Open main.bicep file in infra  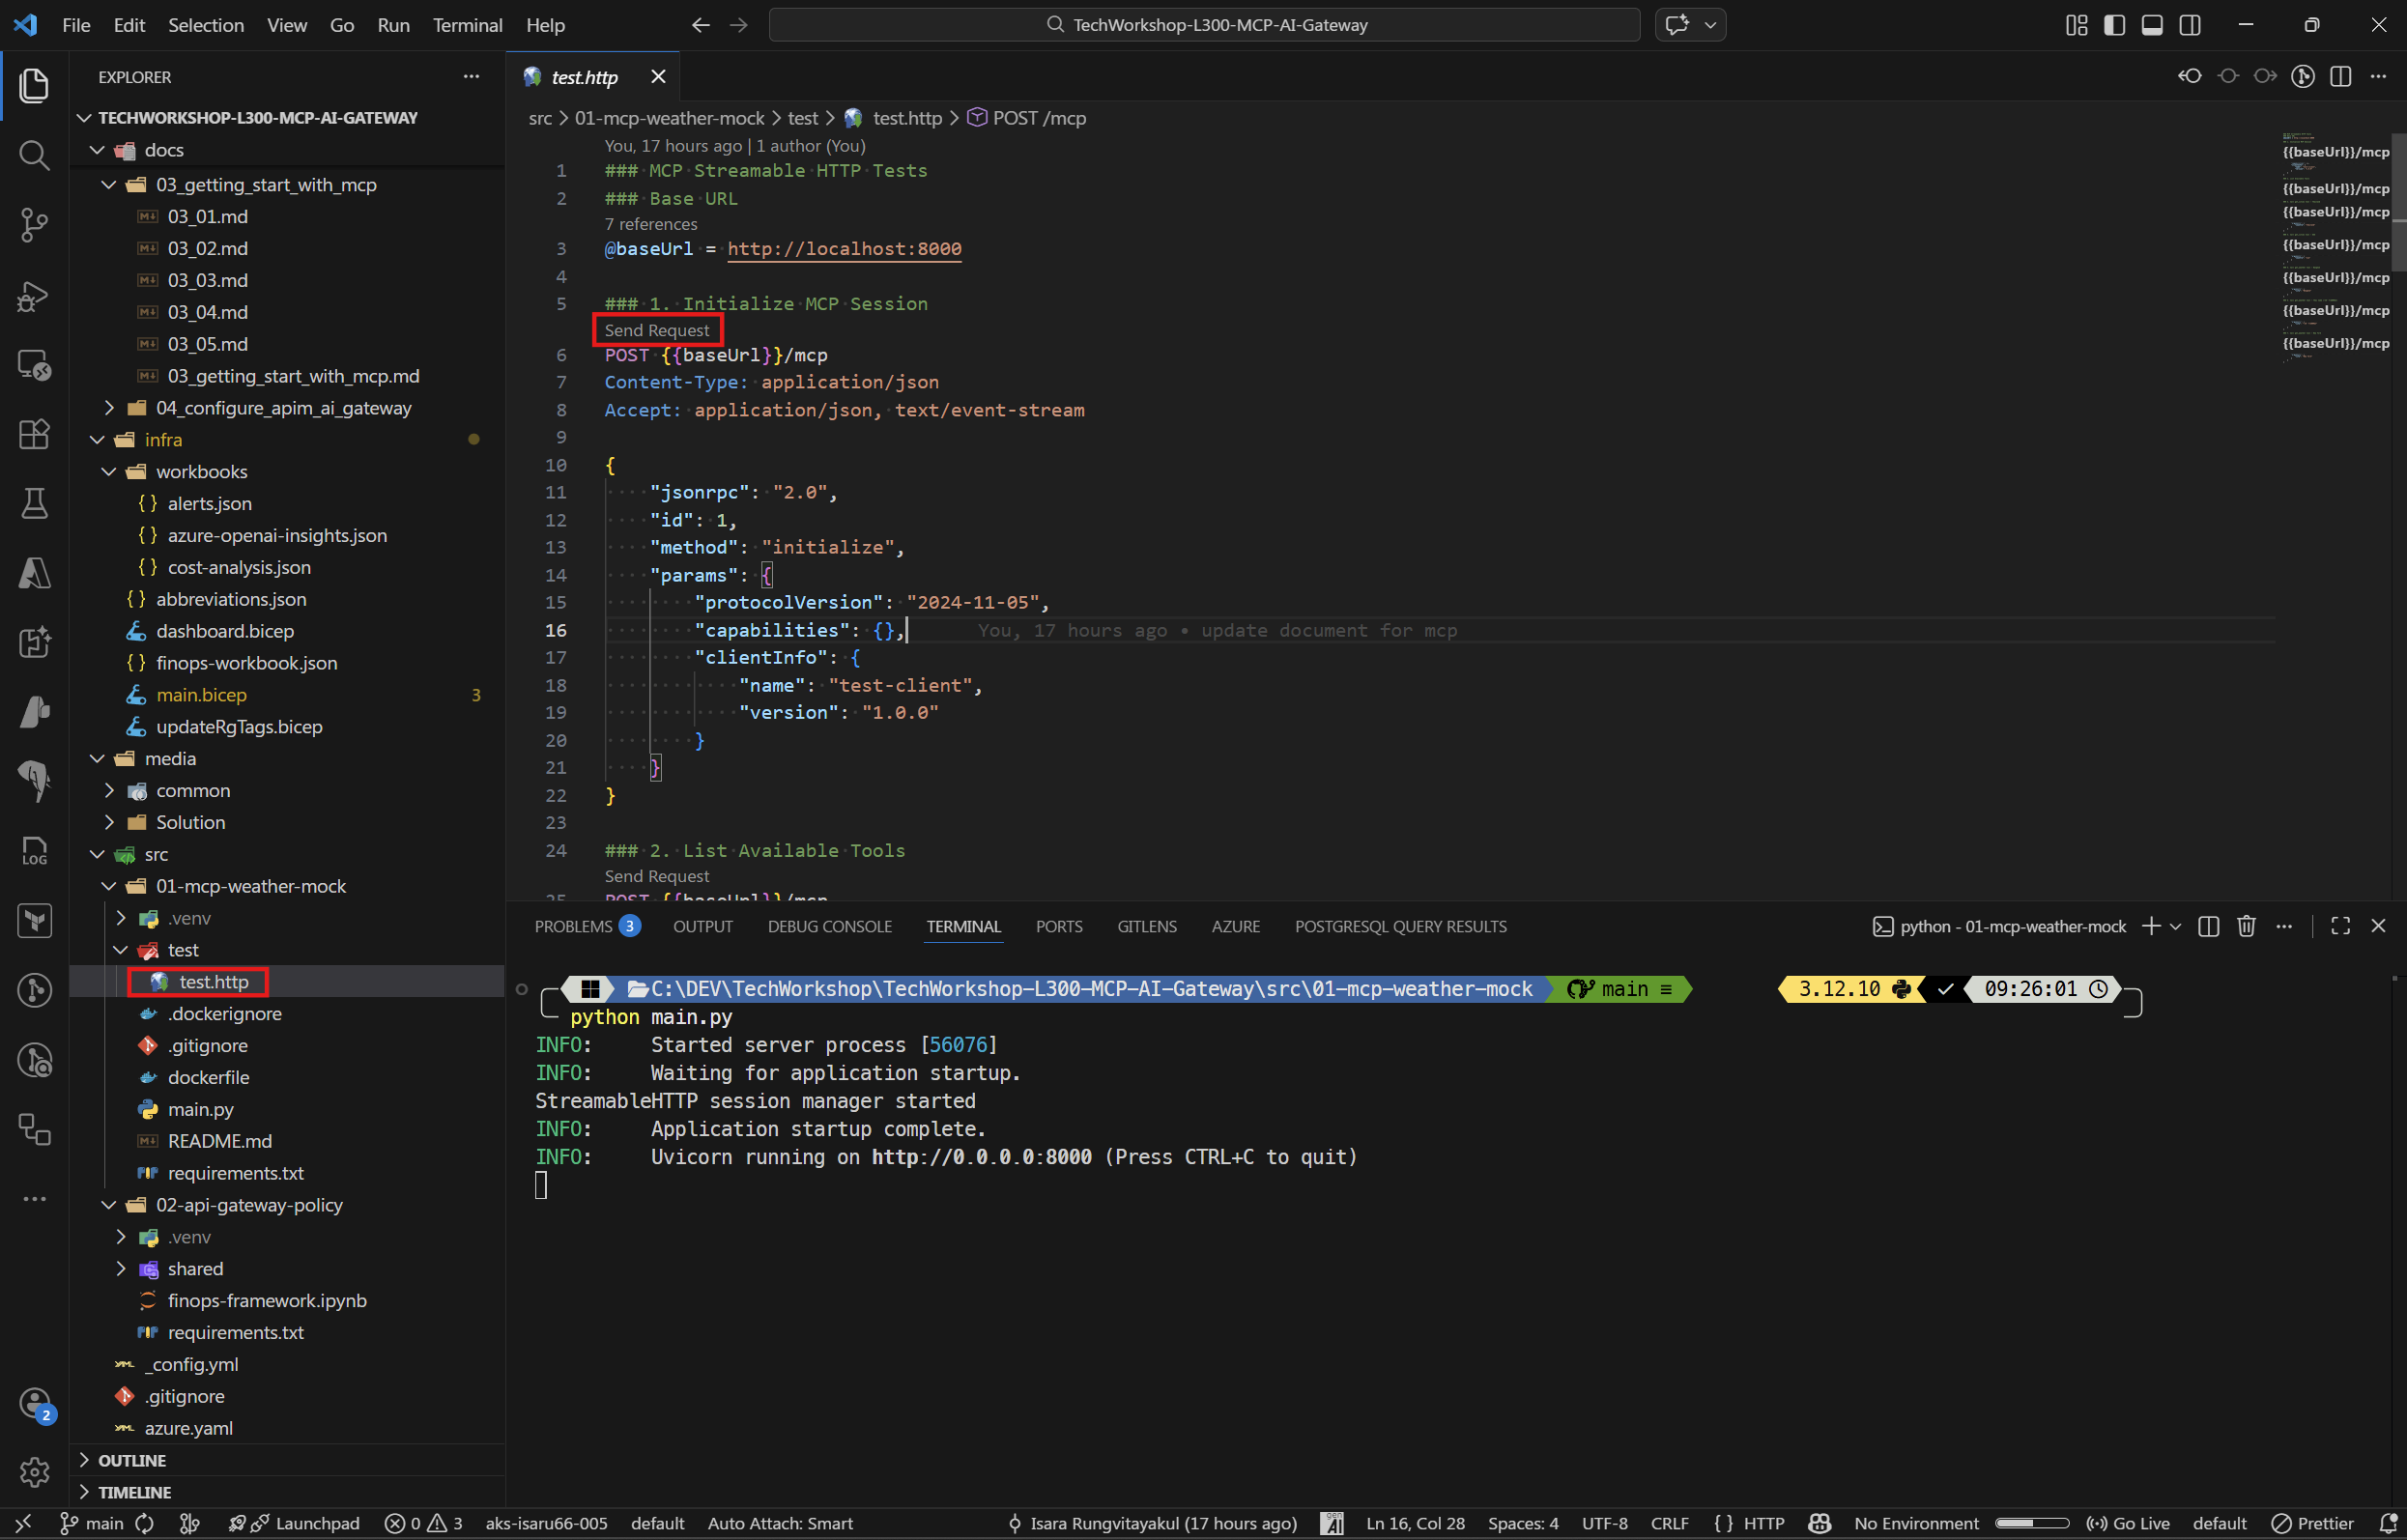(201, 695)
